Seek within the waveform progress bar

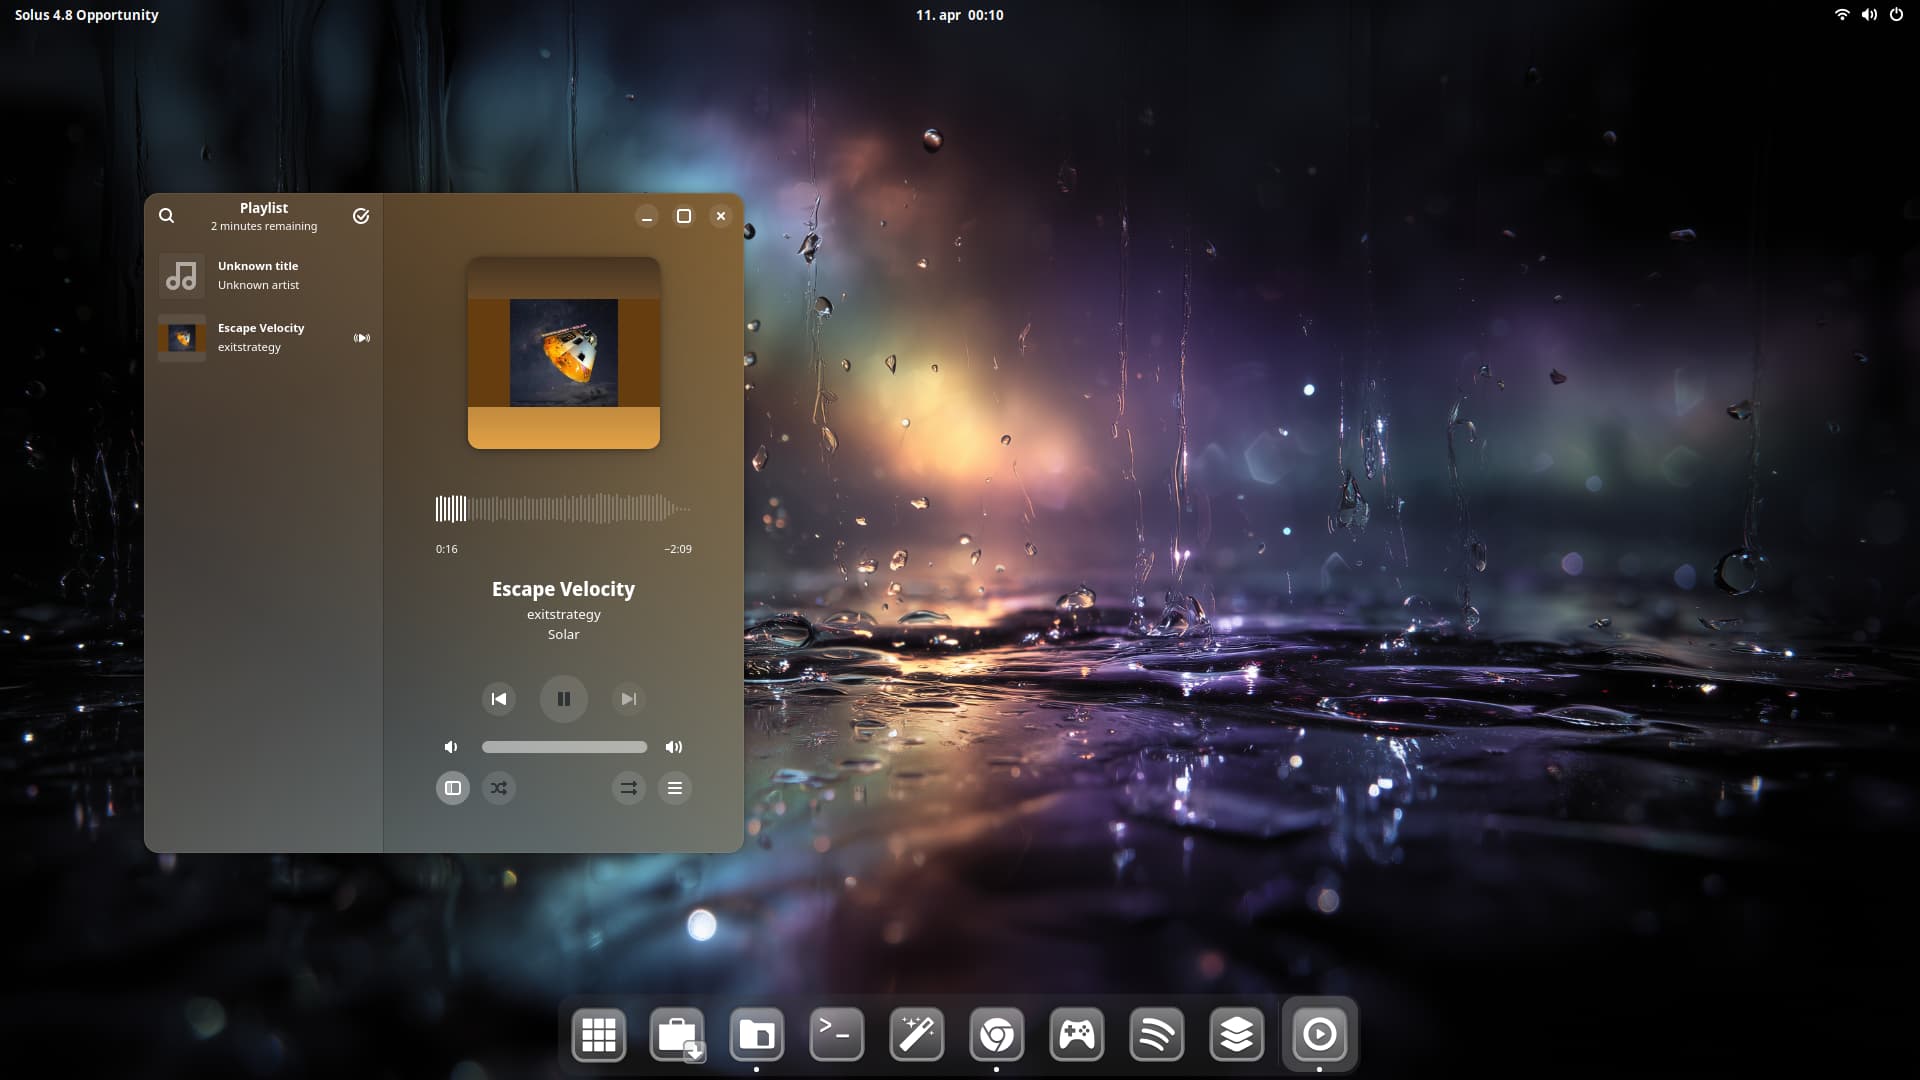click(564, 509)
